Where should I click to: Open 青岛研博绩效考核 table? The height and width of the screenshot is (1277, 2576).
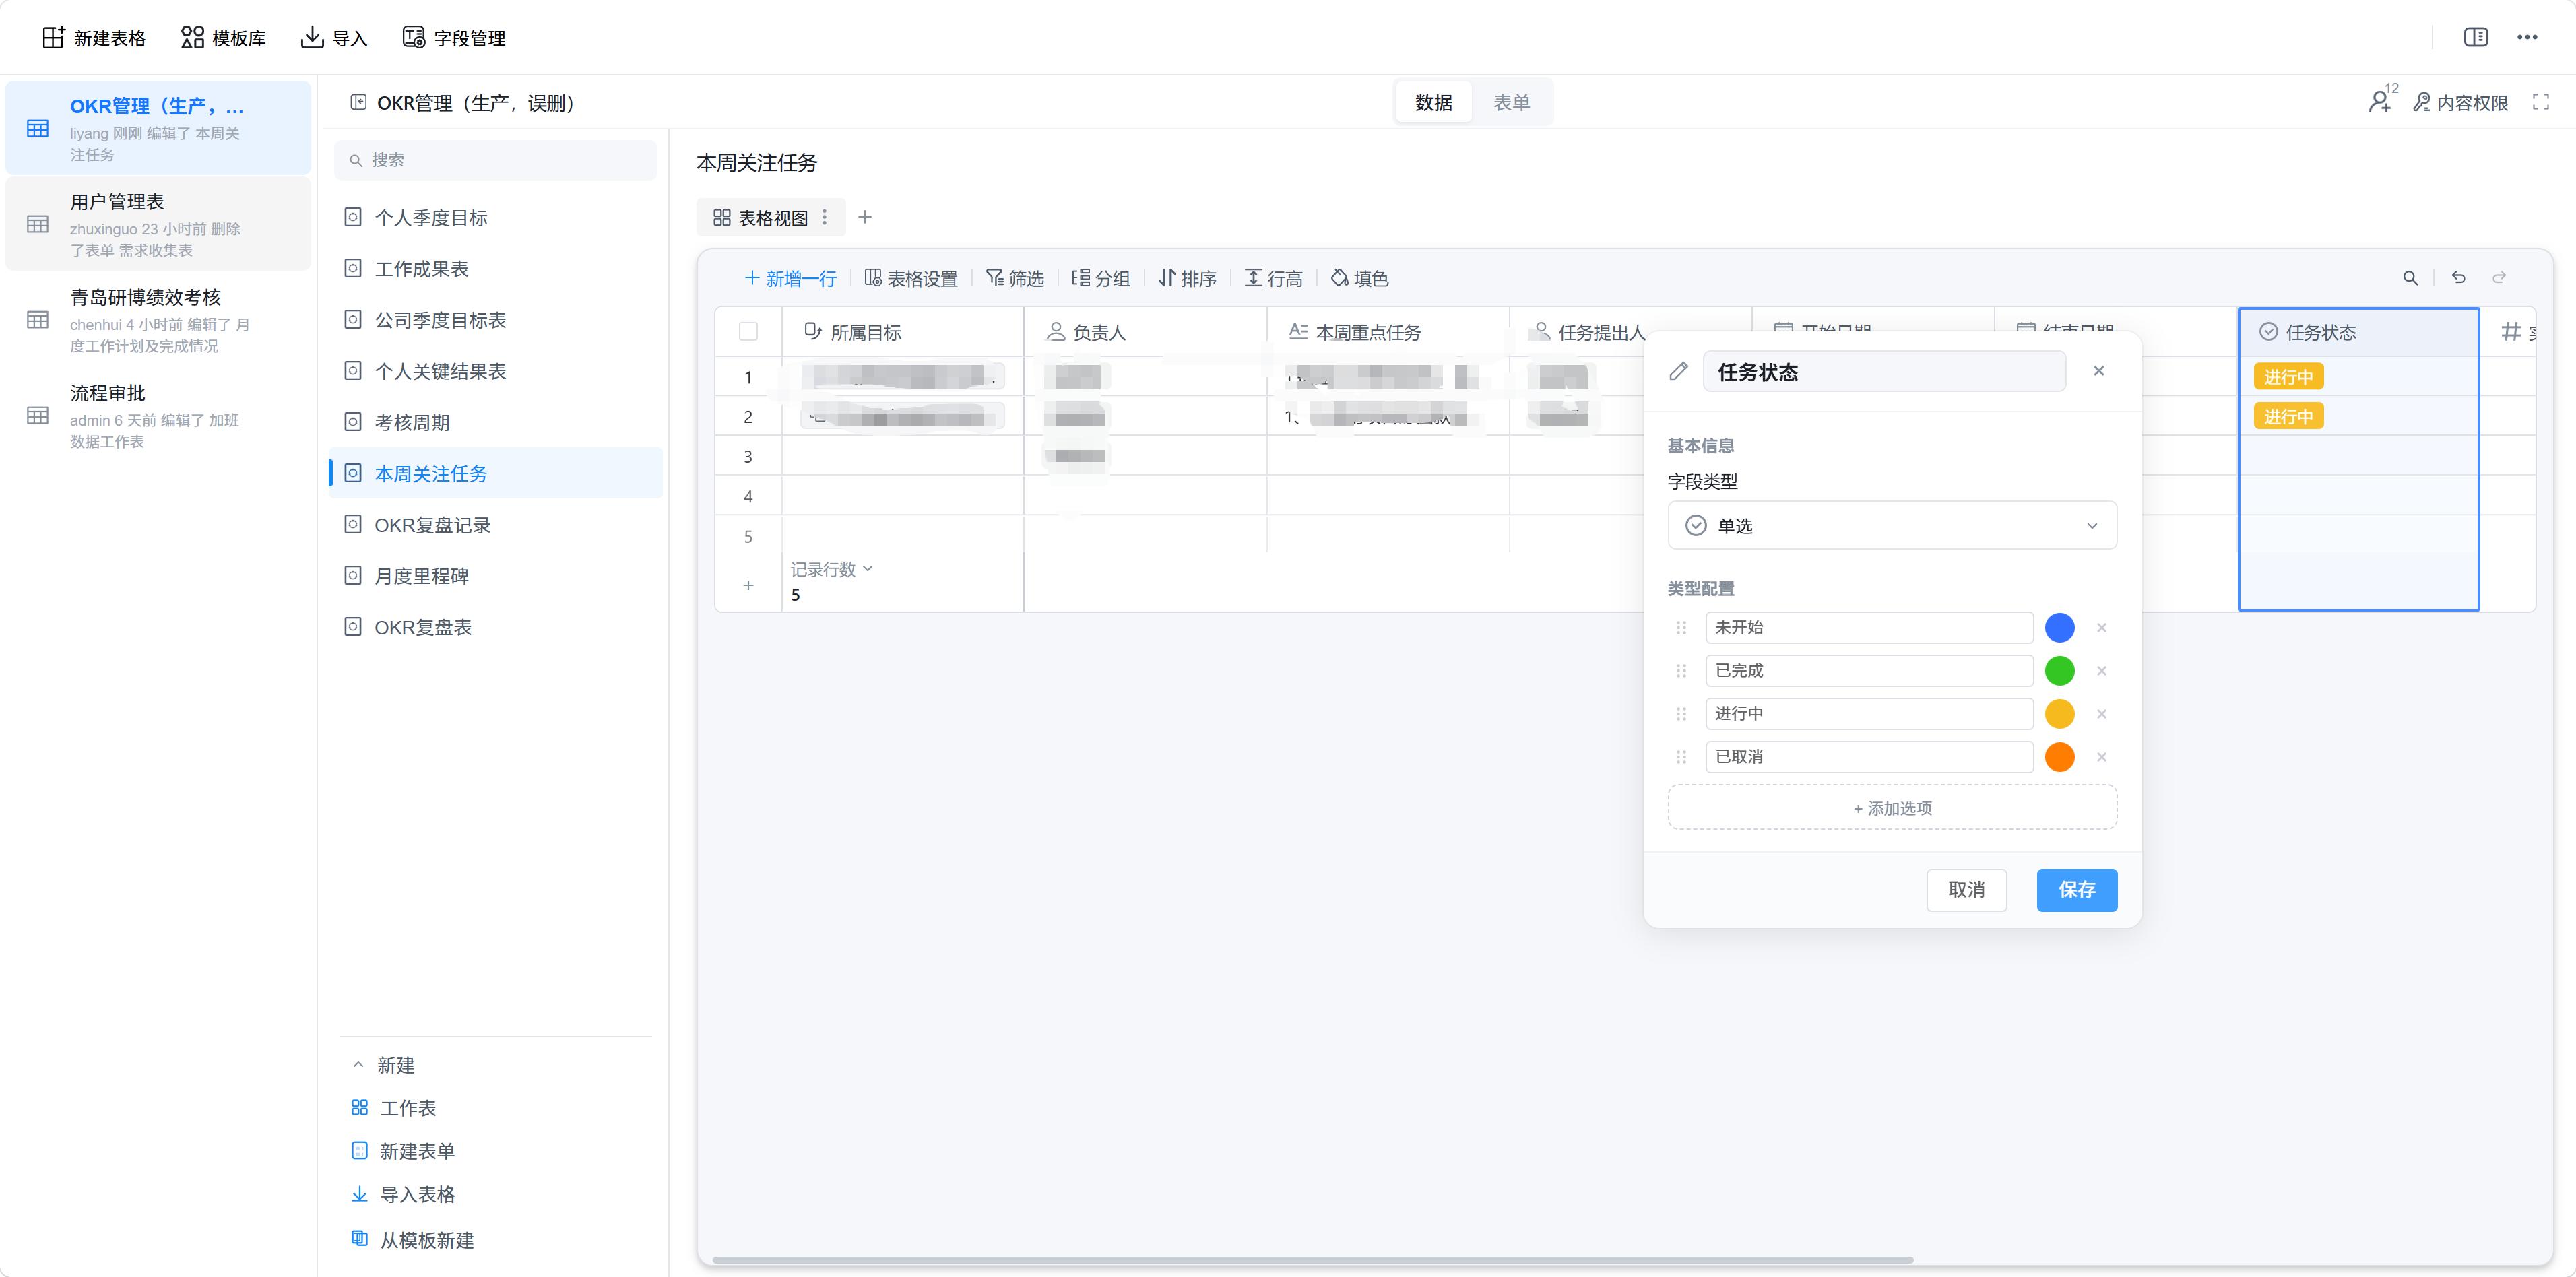(158, 319)
